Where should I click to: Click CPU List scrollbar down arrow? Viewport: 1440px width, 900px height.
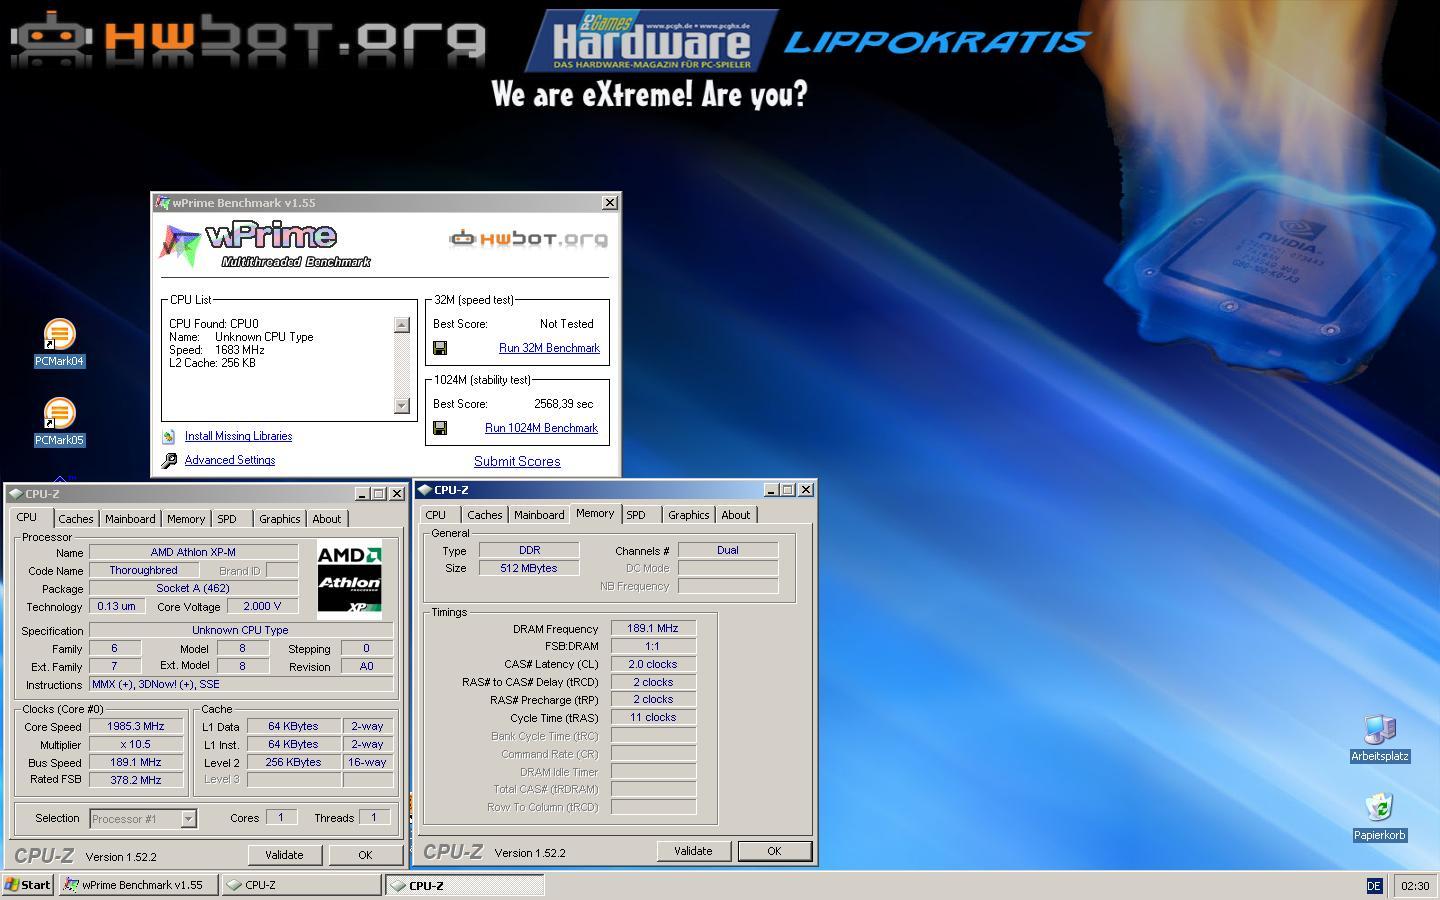click(x=402, y=405)
